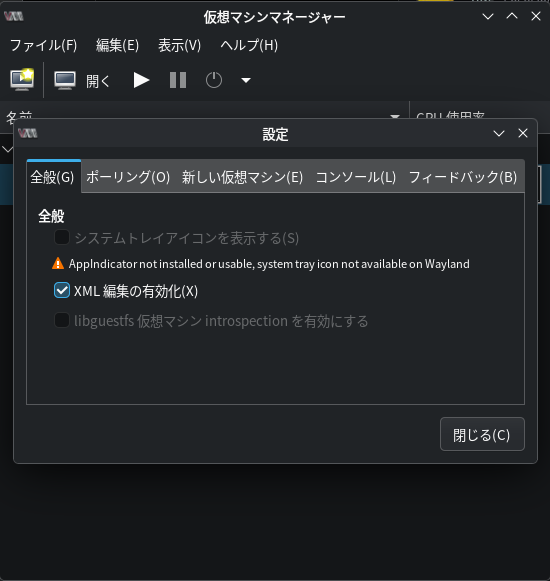Switch to the 新しい仮想マシン(E) tab

pyautogui.click(x=242, y=177)
